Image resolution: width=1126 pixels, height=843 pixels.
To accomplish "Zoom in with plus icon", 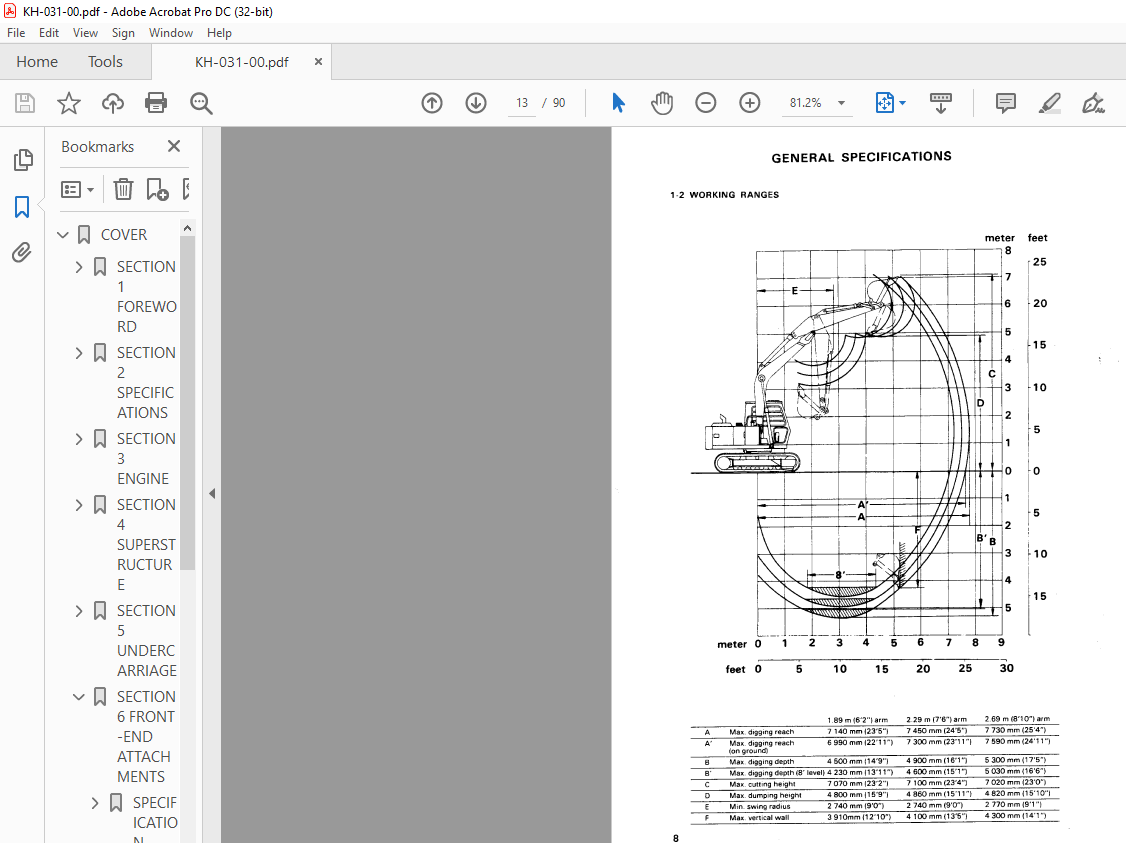I will (750, 103).
